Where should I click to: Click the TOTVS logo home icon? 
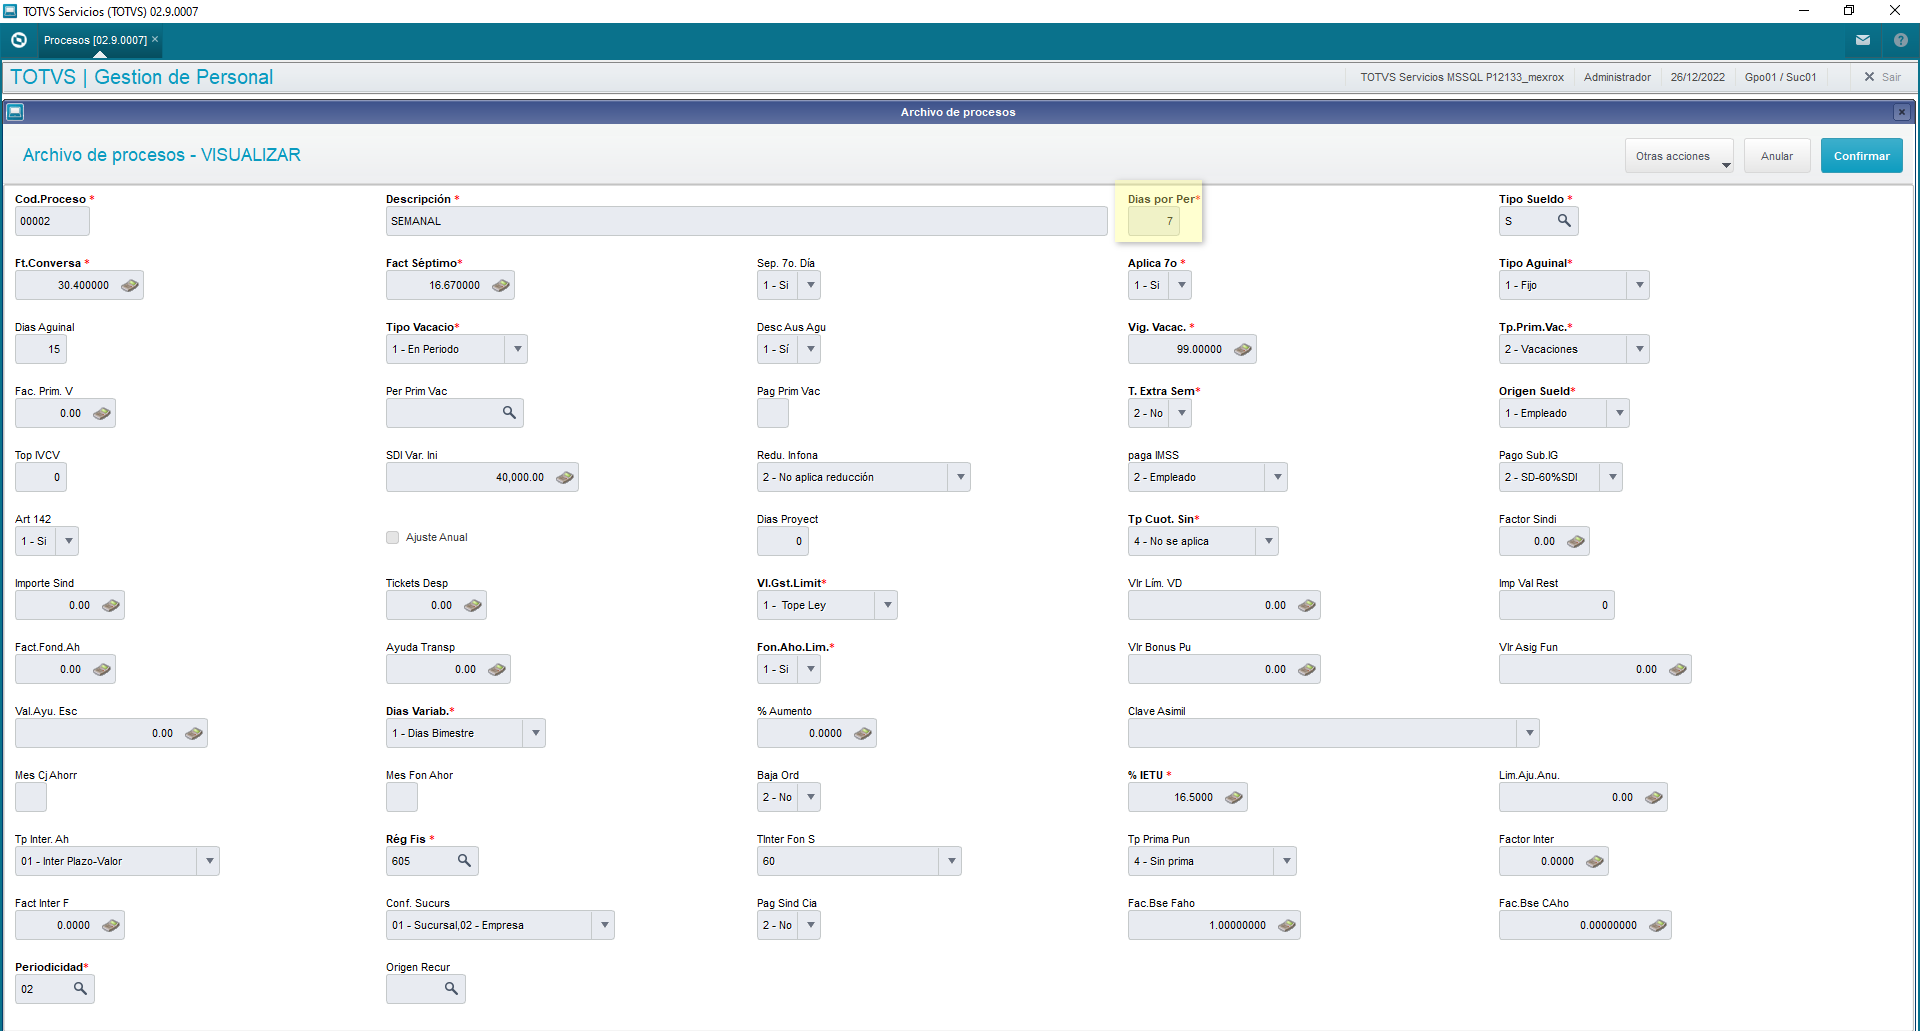pyautogui.click(x=18, y=40)
